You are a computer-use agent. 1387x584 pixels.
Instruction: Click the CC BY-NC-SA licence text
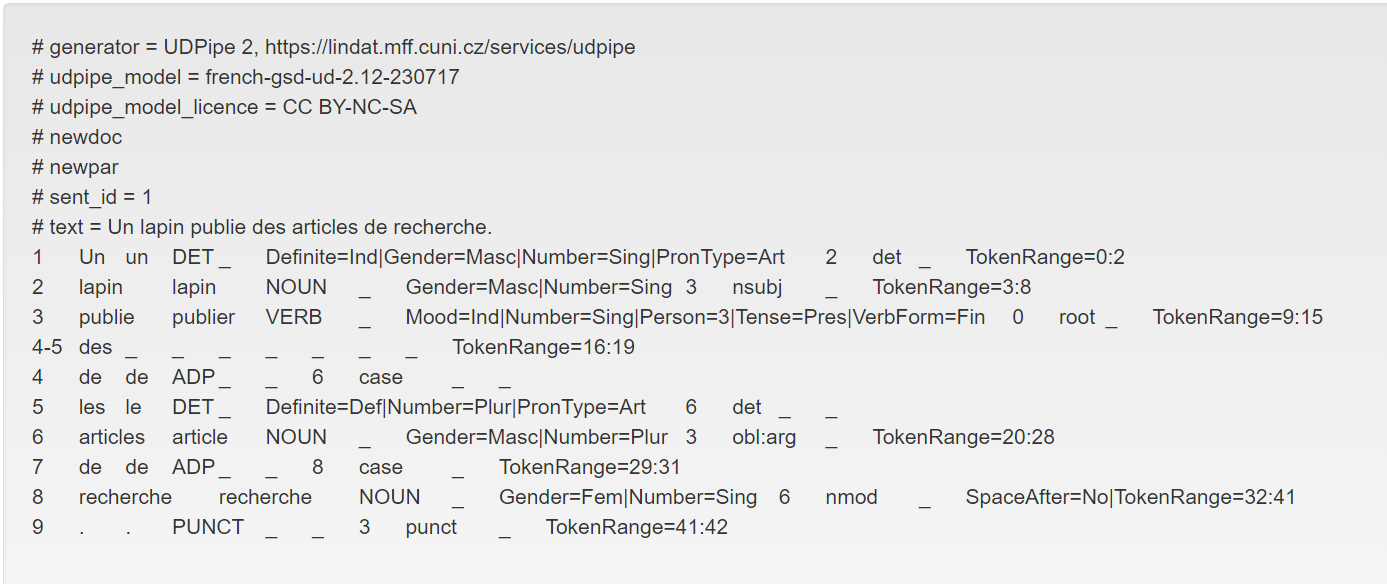tap(350, 107)
